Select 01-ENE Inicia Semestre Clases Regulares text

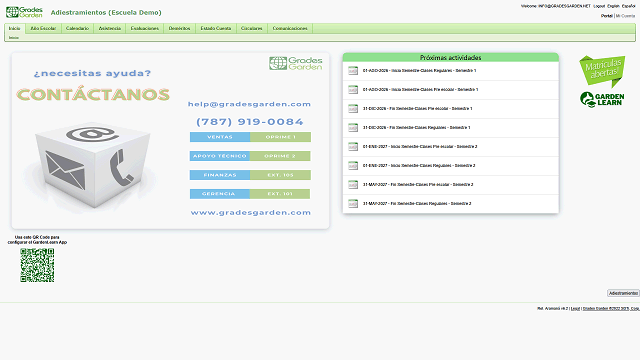click(419, 165)
